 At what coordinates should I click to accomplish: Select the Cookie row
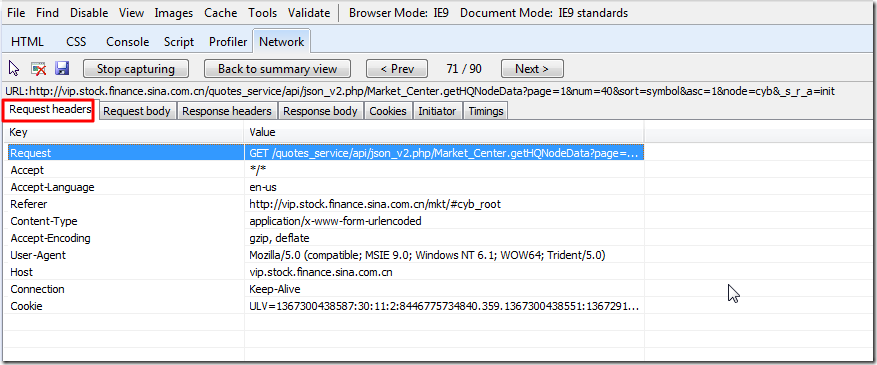(326, 306)
